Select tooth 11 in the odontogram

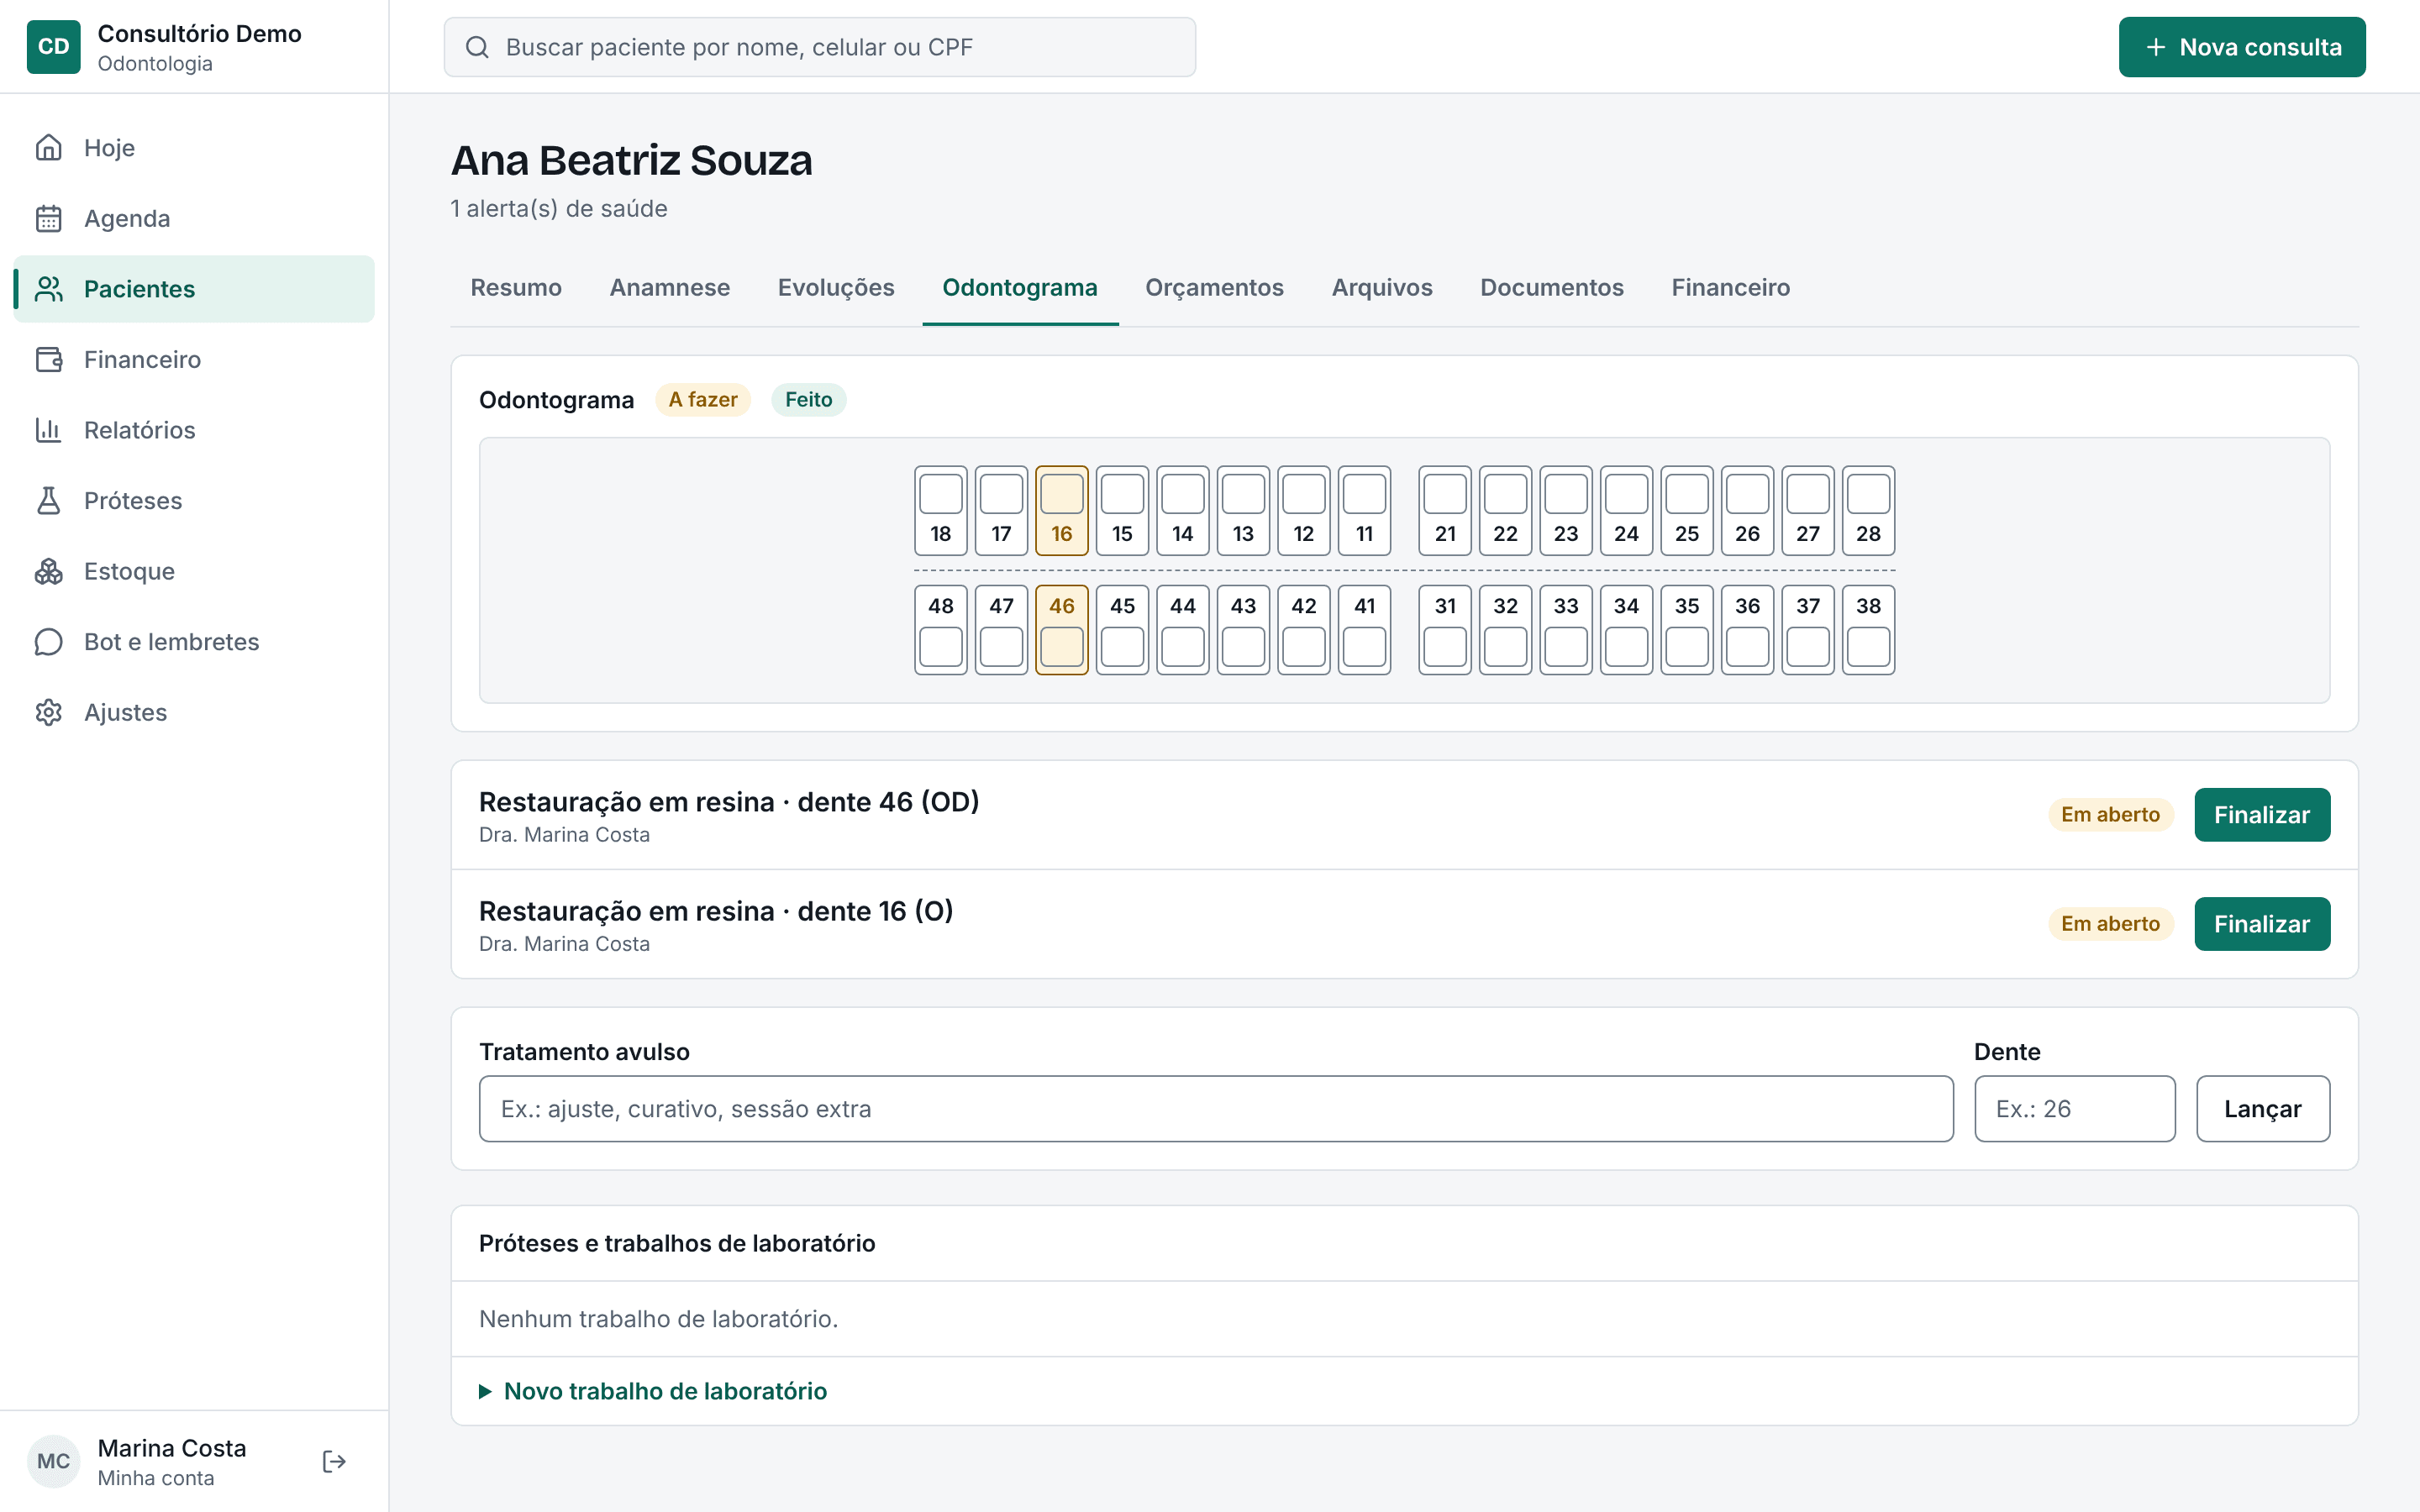pyautogui.click(x=1364, y=511)
